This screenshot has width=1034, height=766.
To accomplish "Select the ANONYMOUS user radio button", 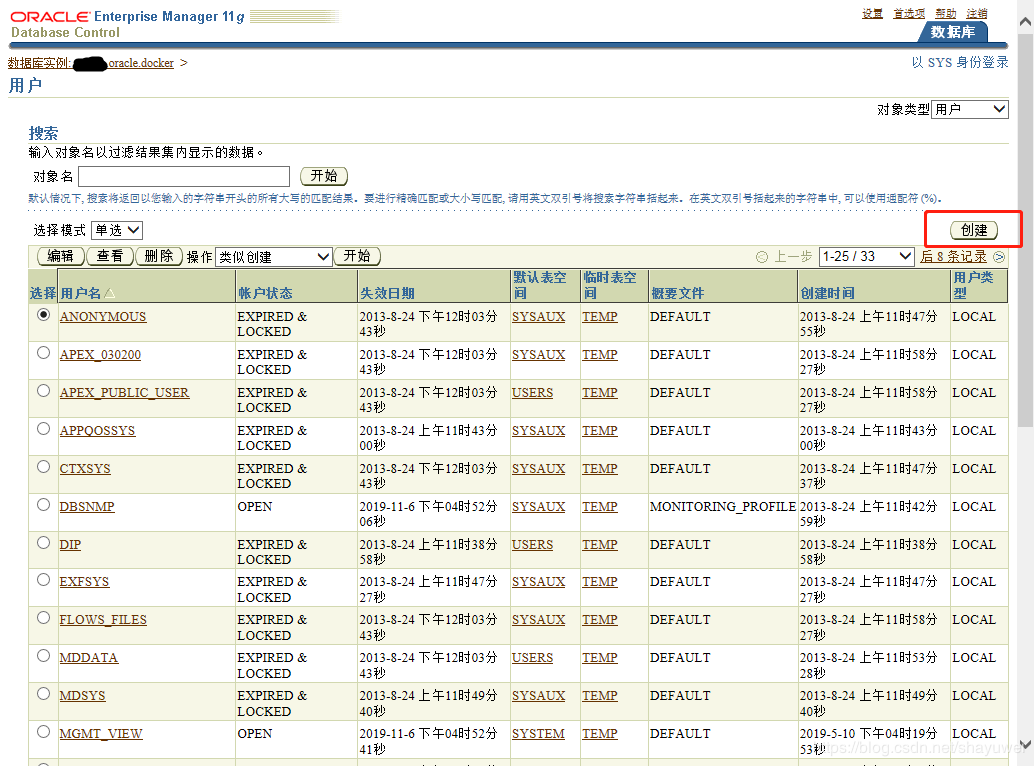I will tap(44, 315).
